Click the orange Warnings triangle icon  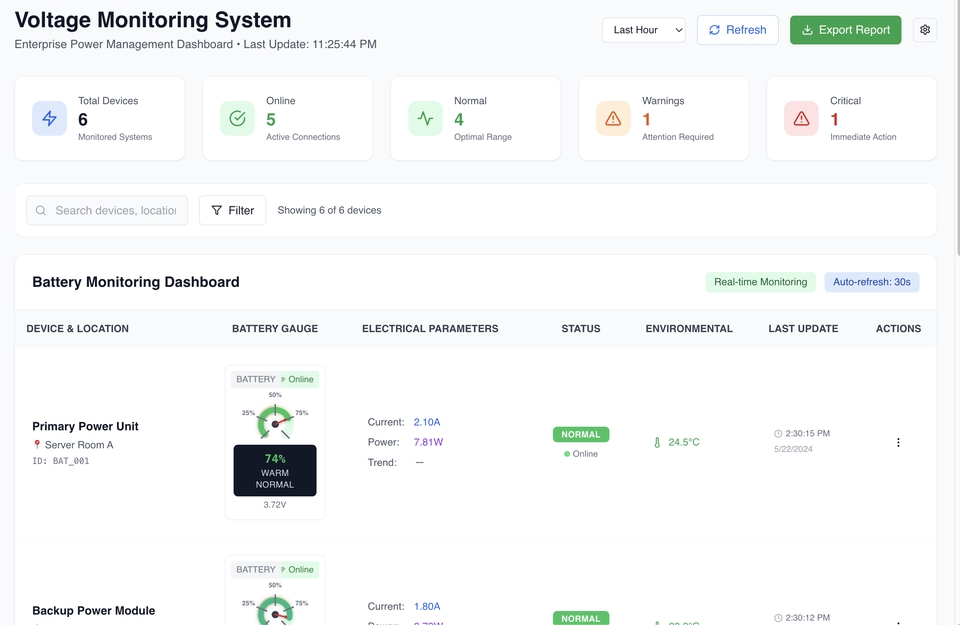613,118
